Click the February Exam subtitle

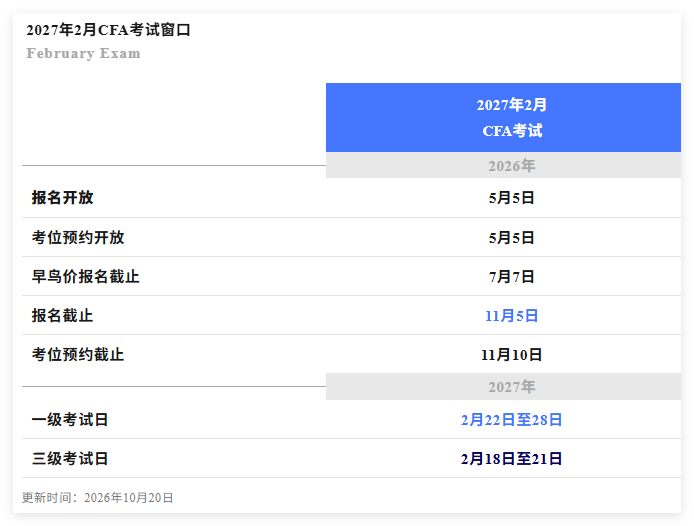(x=84, y=53)
